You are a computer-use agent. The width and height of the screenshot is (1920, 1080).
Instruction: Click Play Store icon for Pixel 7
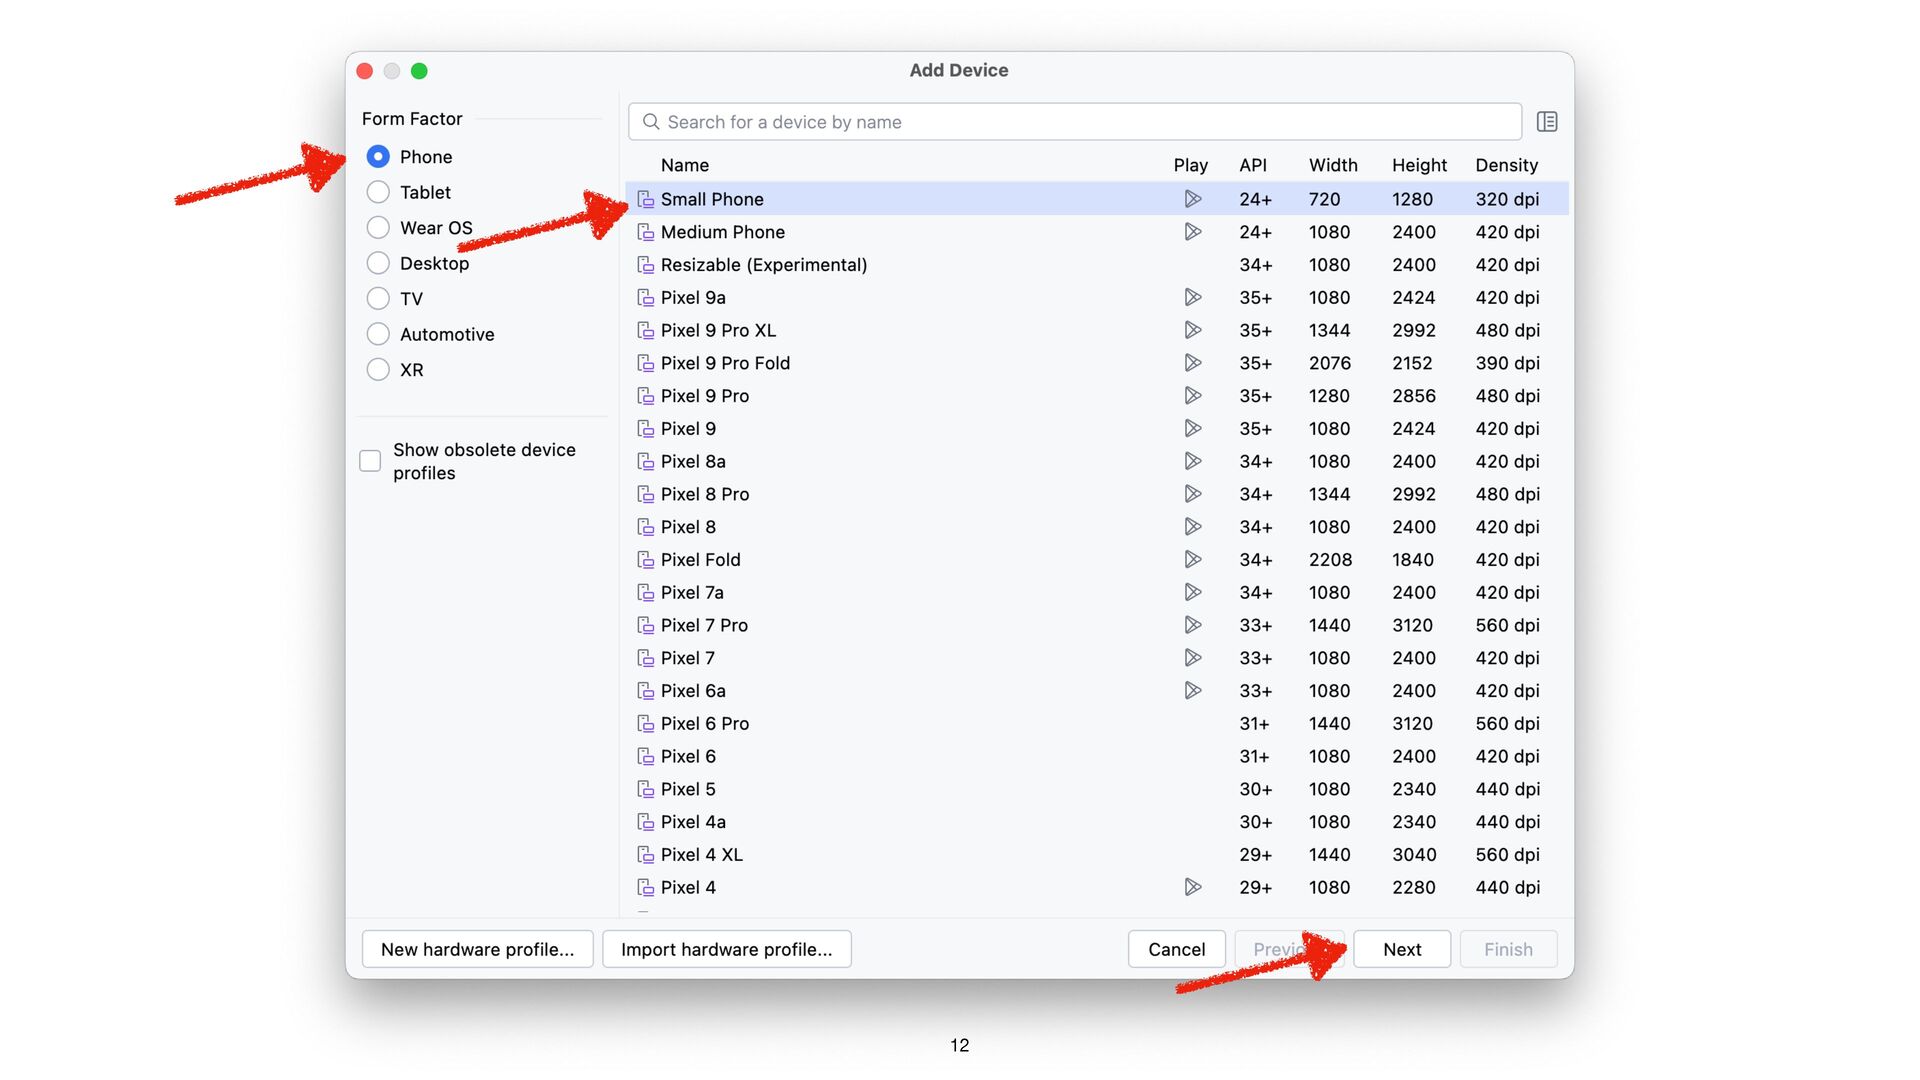point(1192,658)
